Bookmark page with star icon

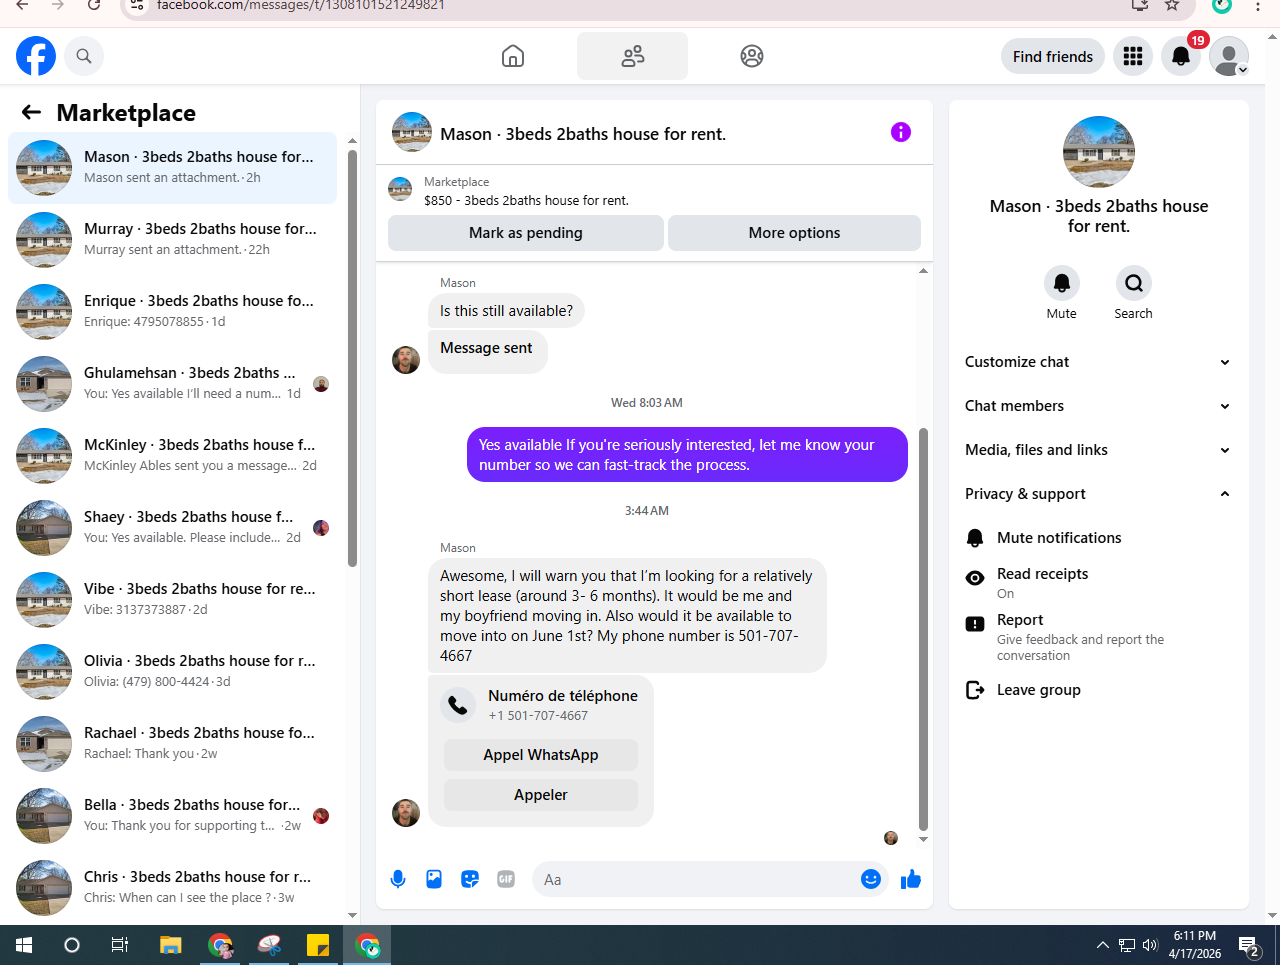(1172, 5)
